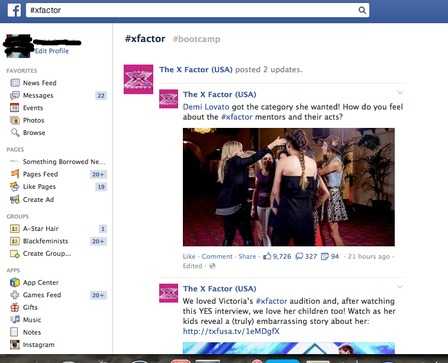Click the App Center icon
The height and width of the screenshot is (363, 448).
pos(15,282)
